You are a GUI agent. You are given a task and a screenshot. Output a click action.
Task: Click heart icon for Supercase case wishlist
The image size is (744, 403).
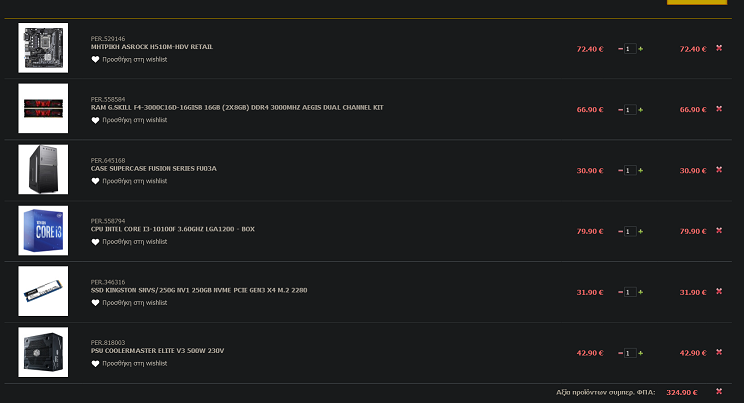95,181
